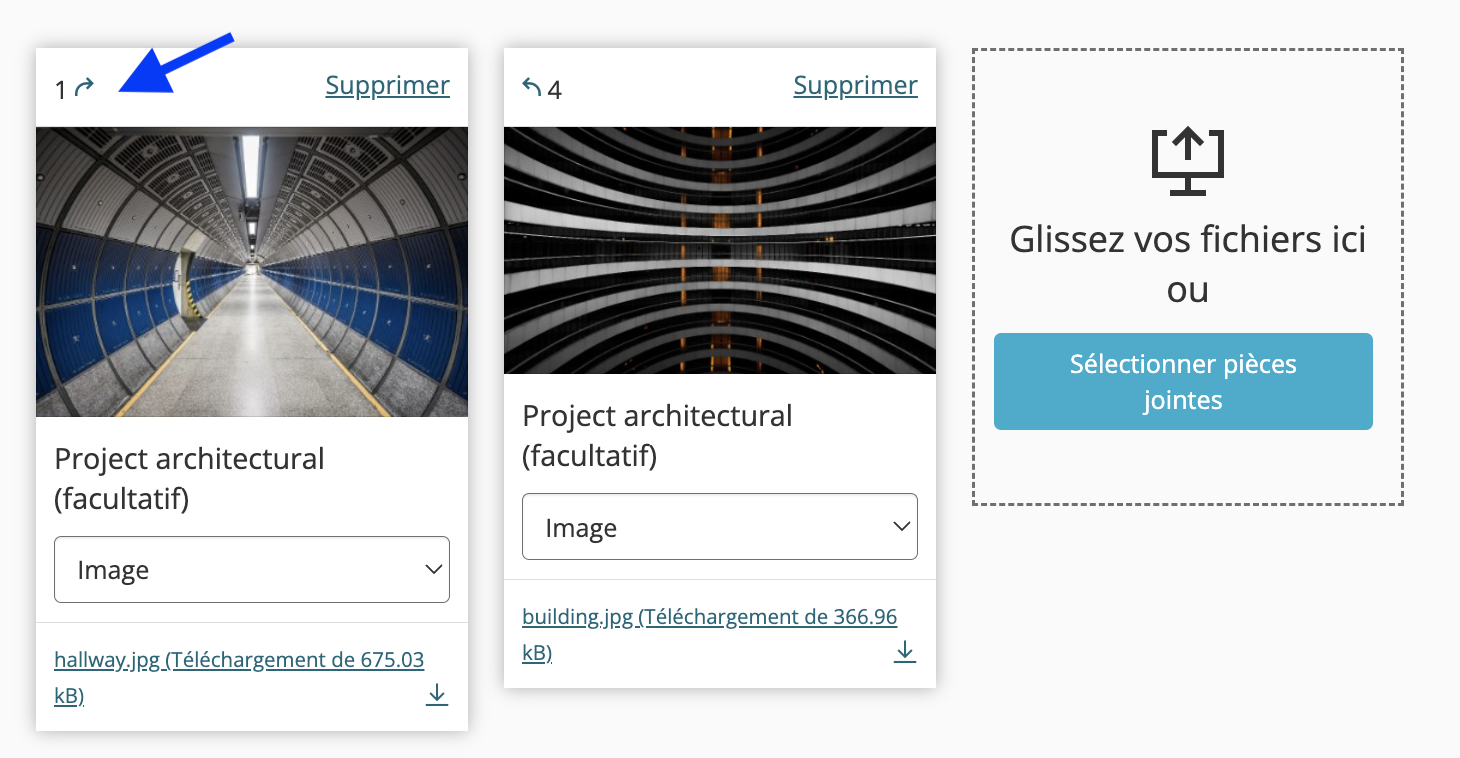Viewport: 1460px width, 758px height.
Task: Click download arrow icon for building.jpg
Action: point(905,651)
